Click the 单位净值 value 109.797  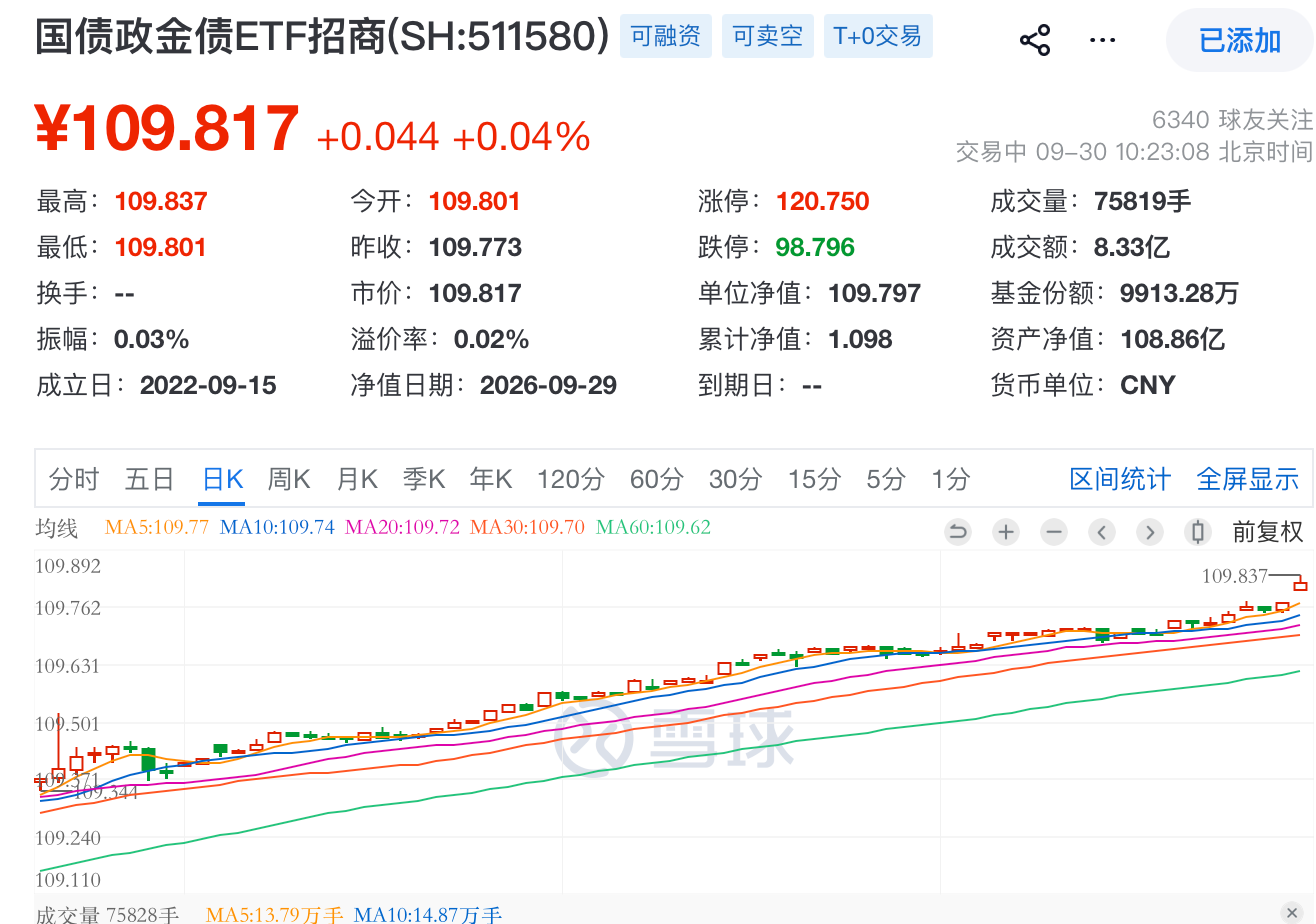coord(875,293)
